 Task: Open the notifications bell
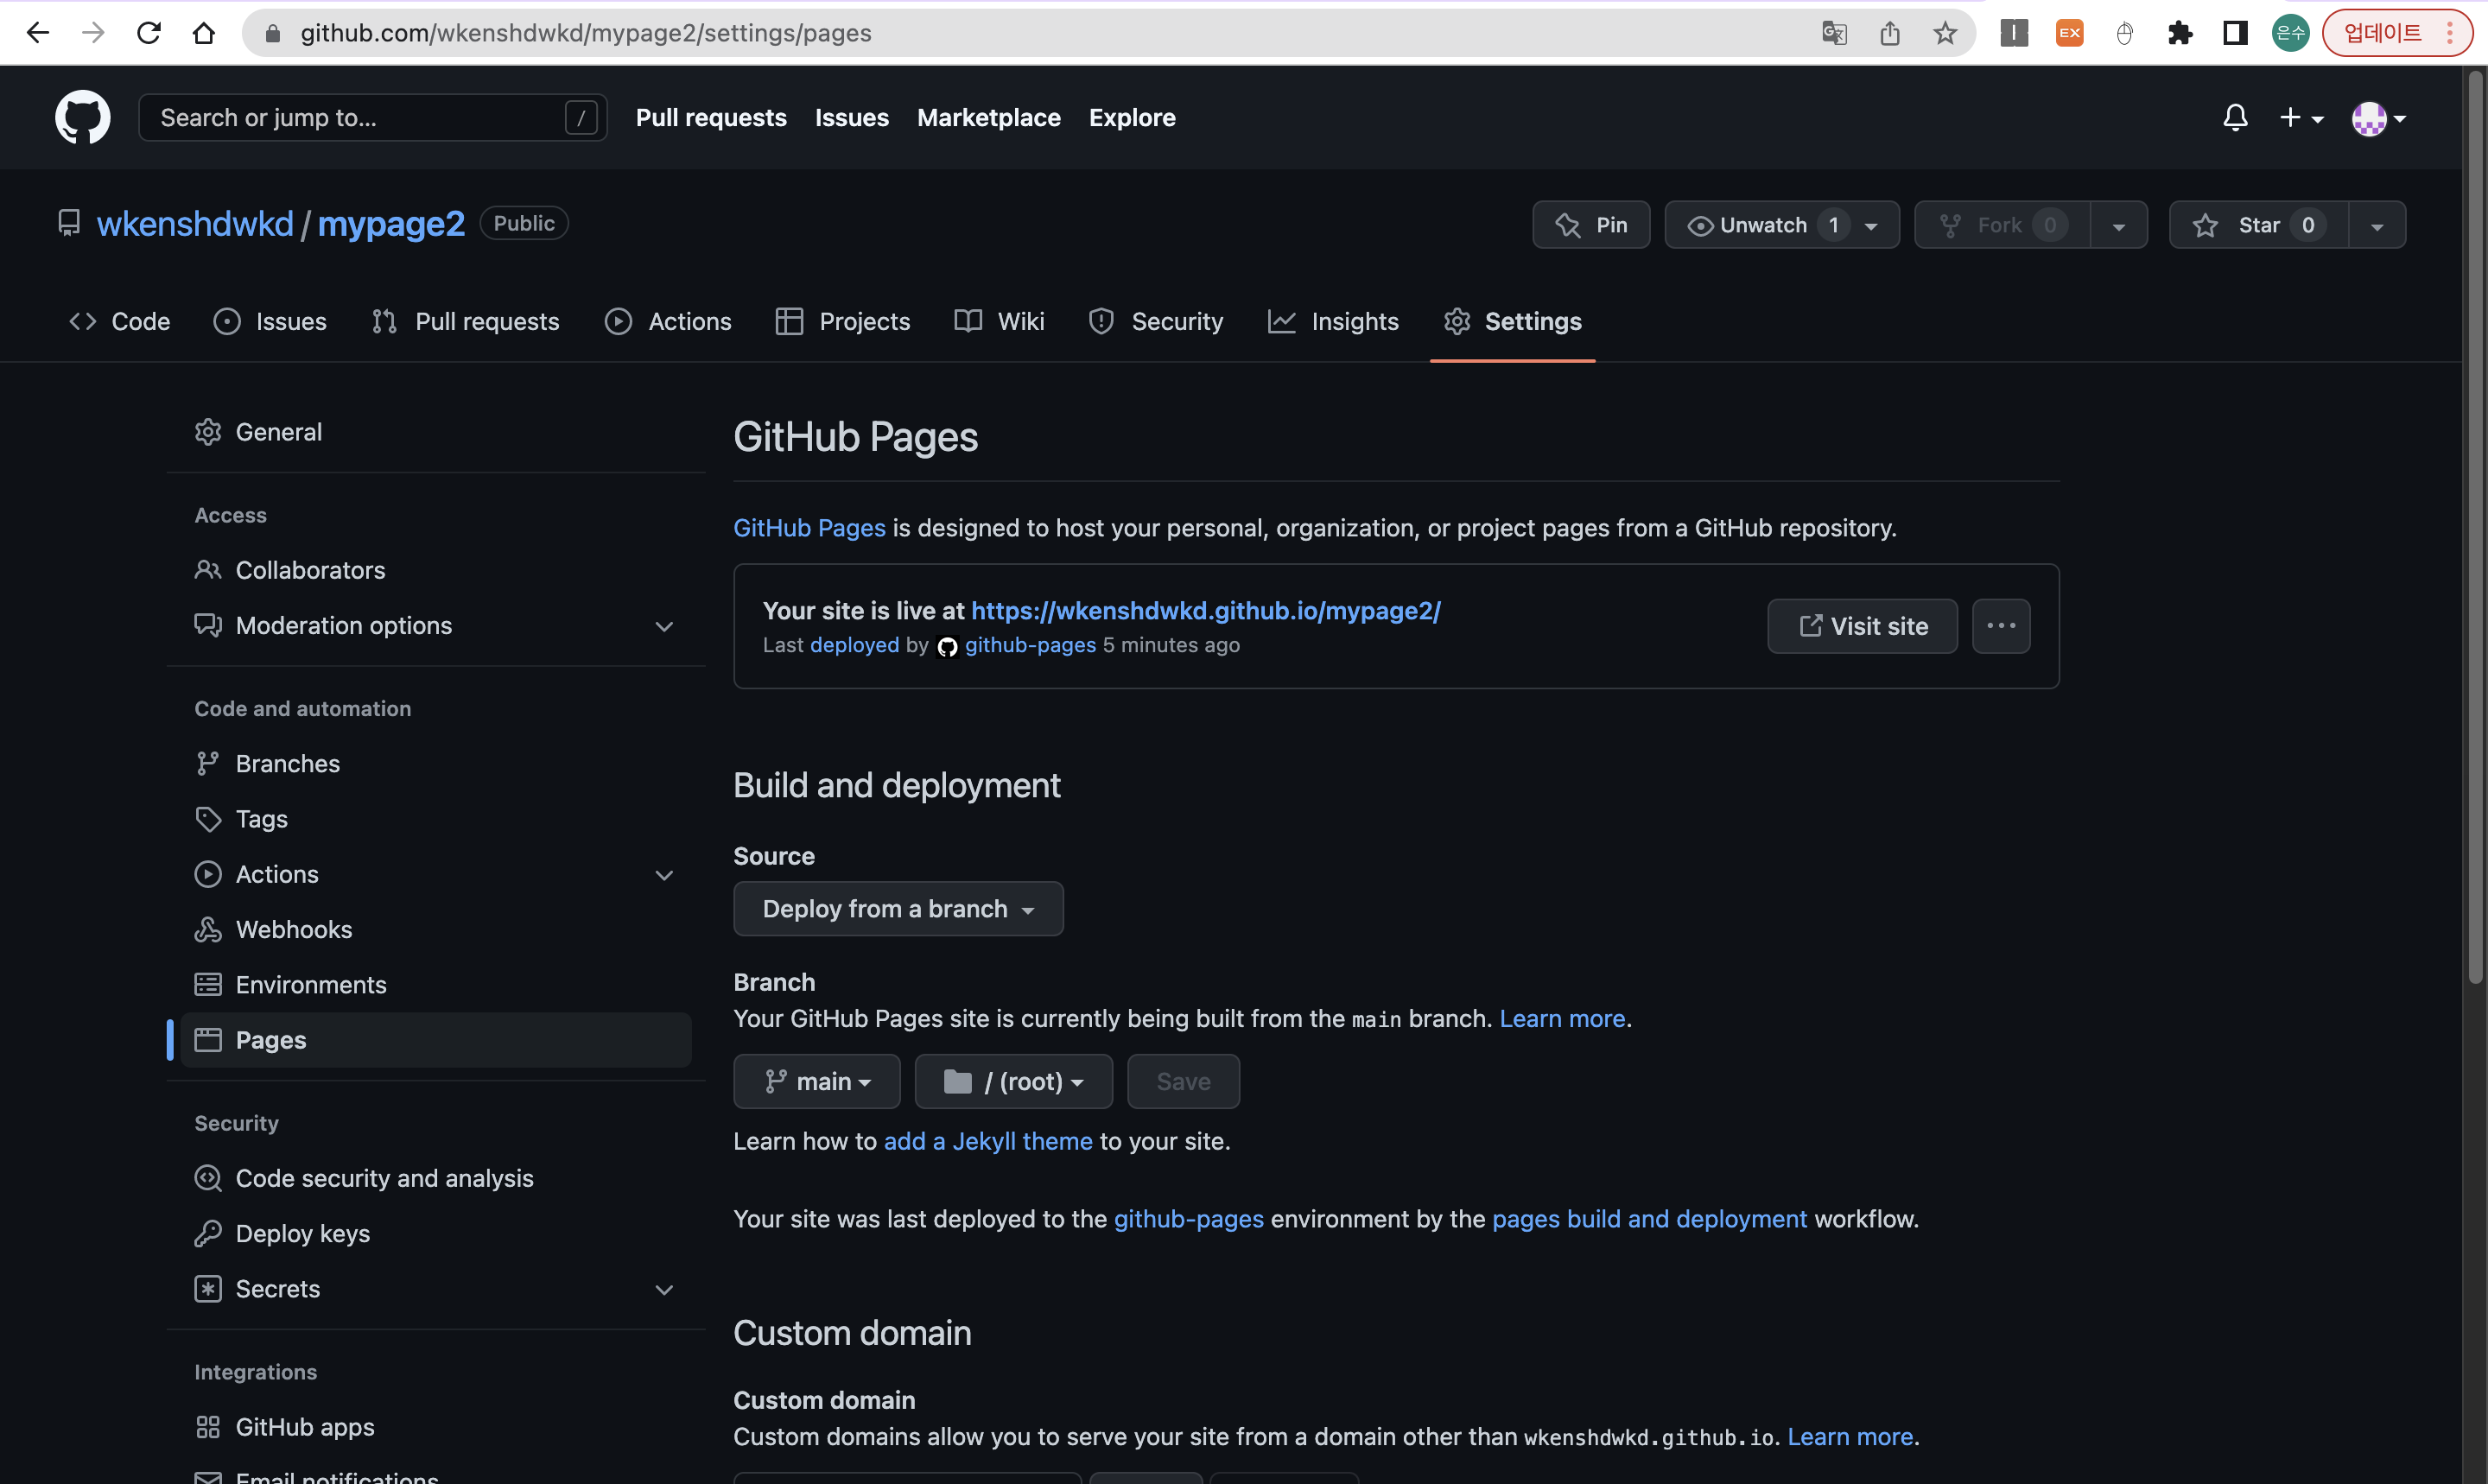coord(2235,118)
